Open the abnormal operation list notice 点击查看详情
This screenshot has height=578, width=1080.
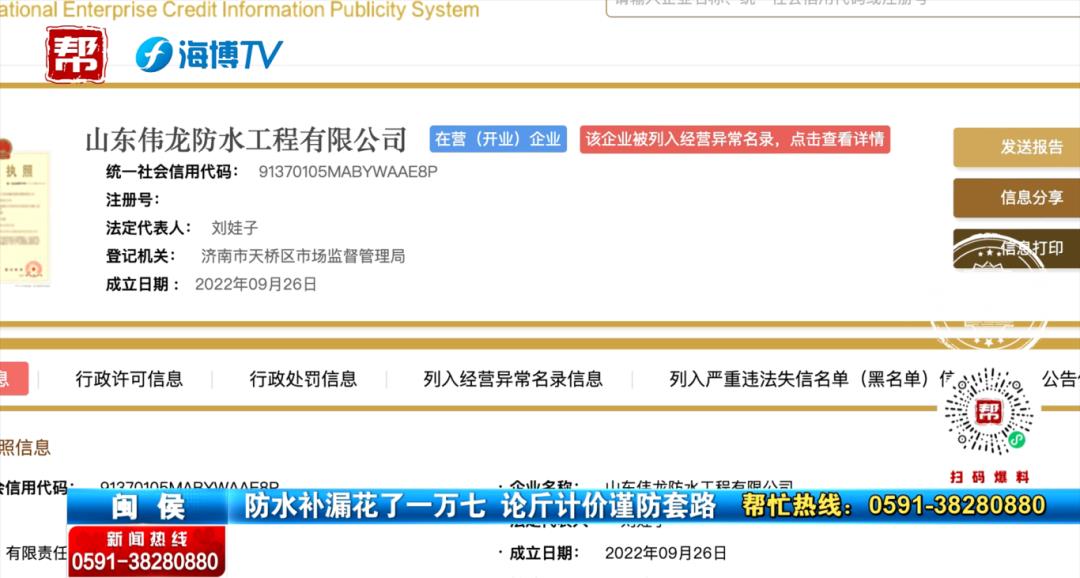735,139
